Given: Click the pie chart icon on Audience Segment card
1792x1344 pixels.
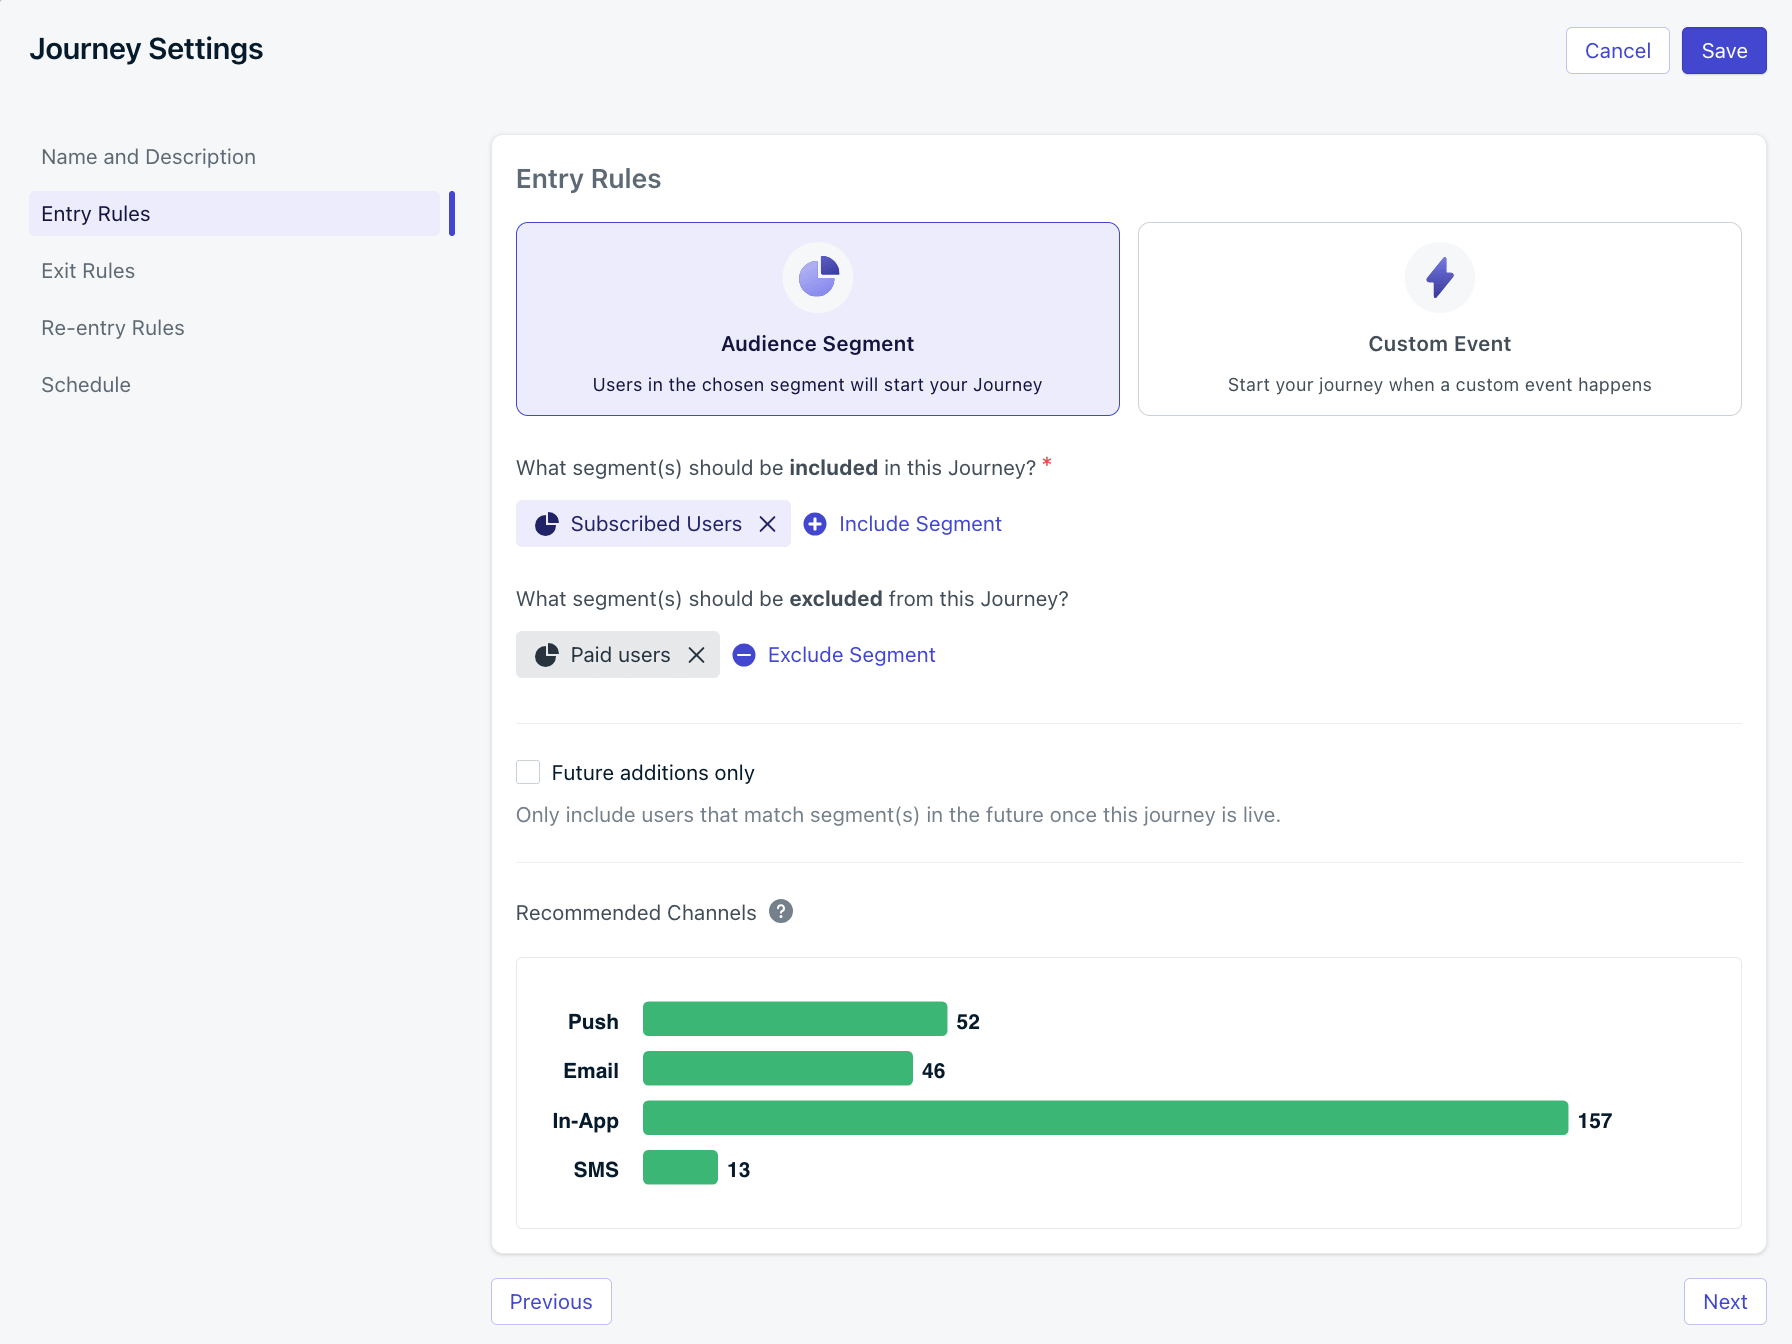Looking at the screenshot, I should (x=817, y=277).
